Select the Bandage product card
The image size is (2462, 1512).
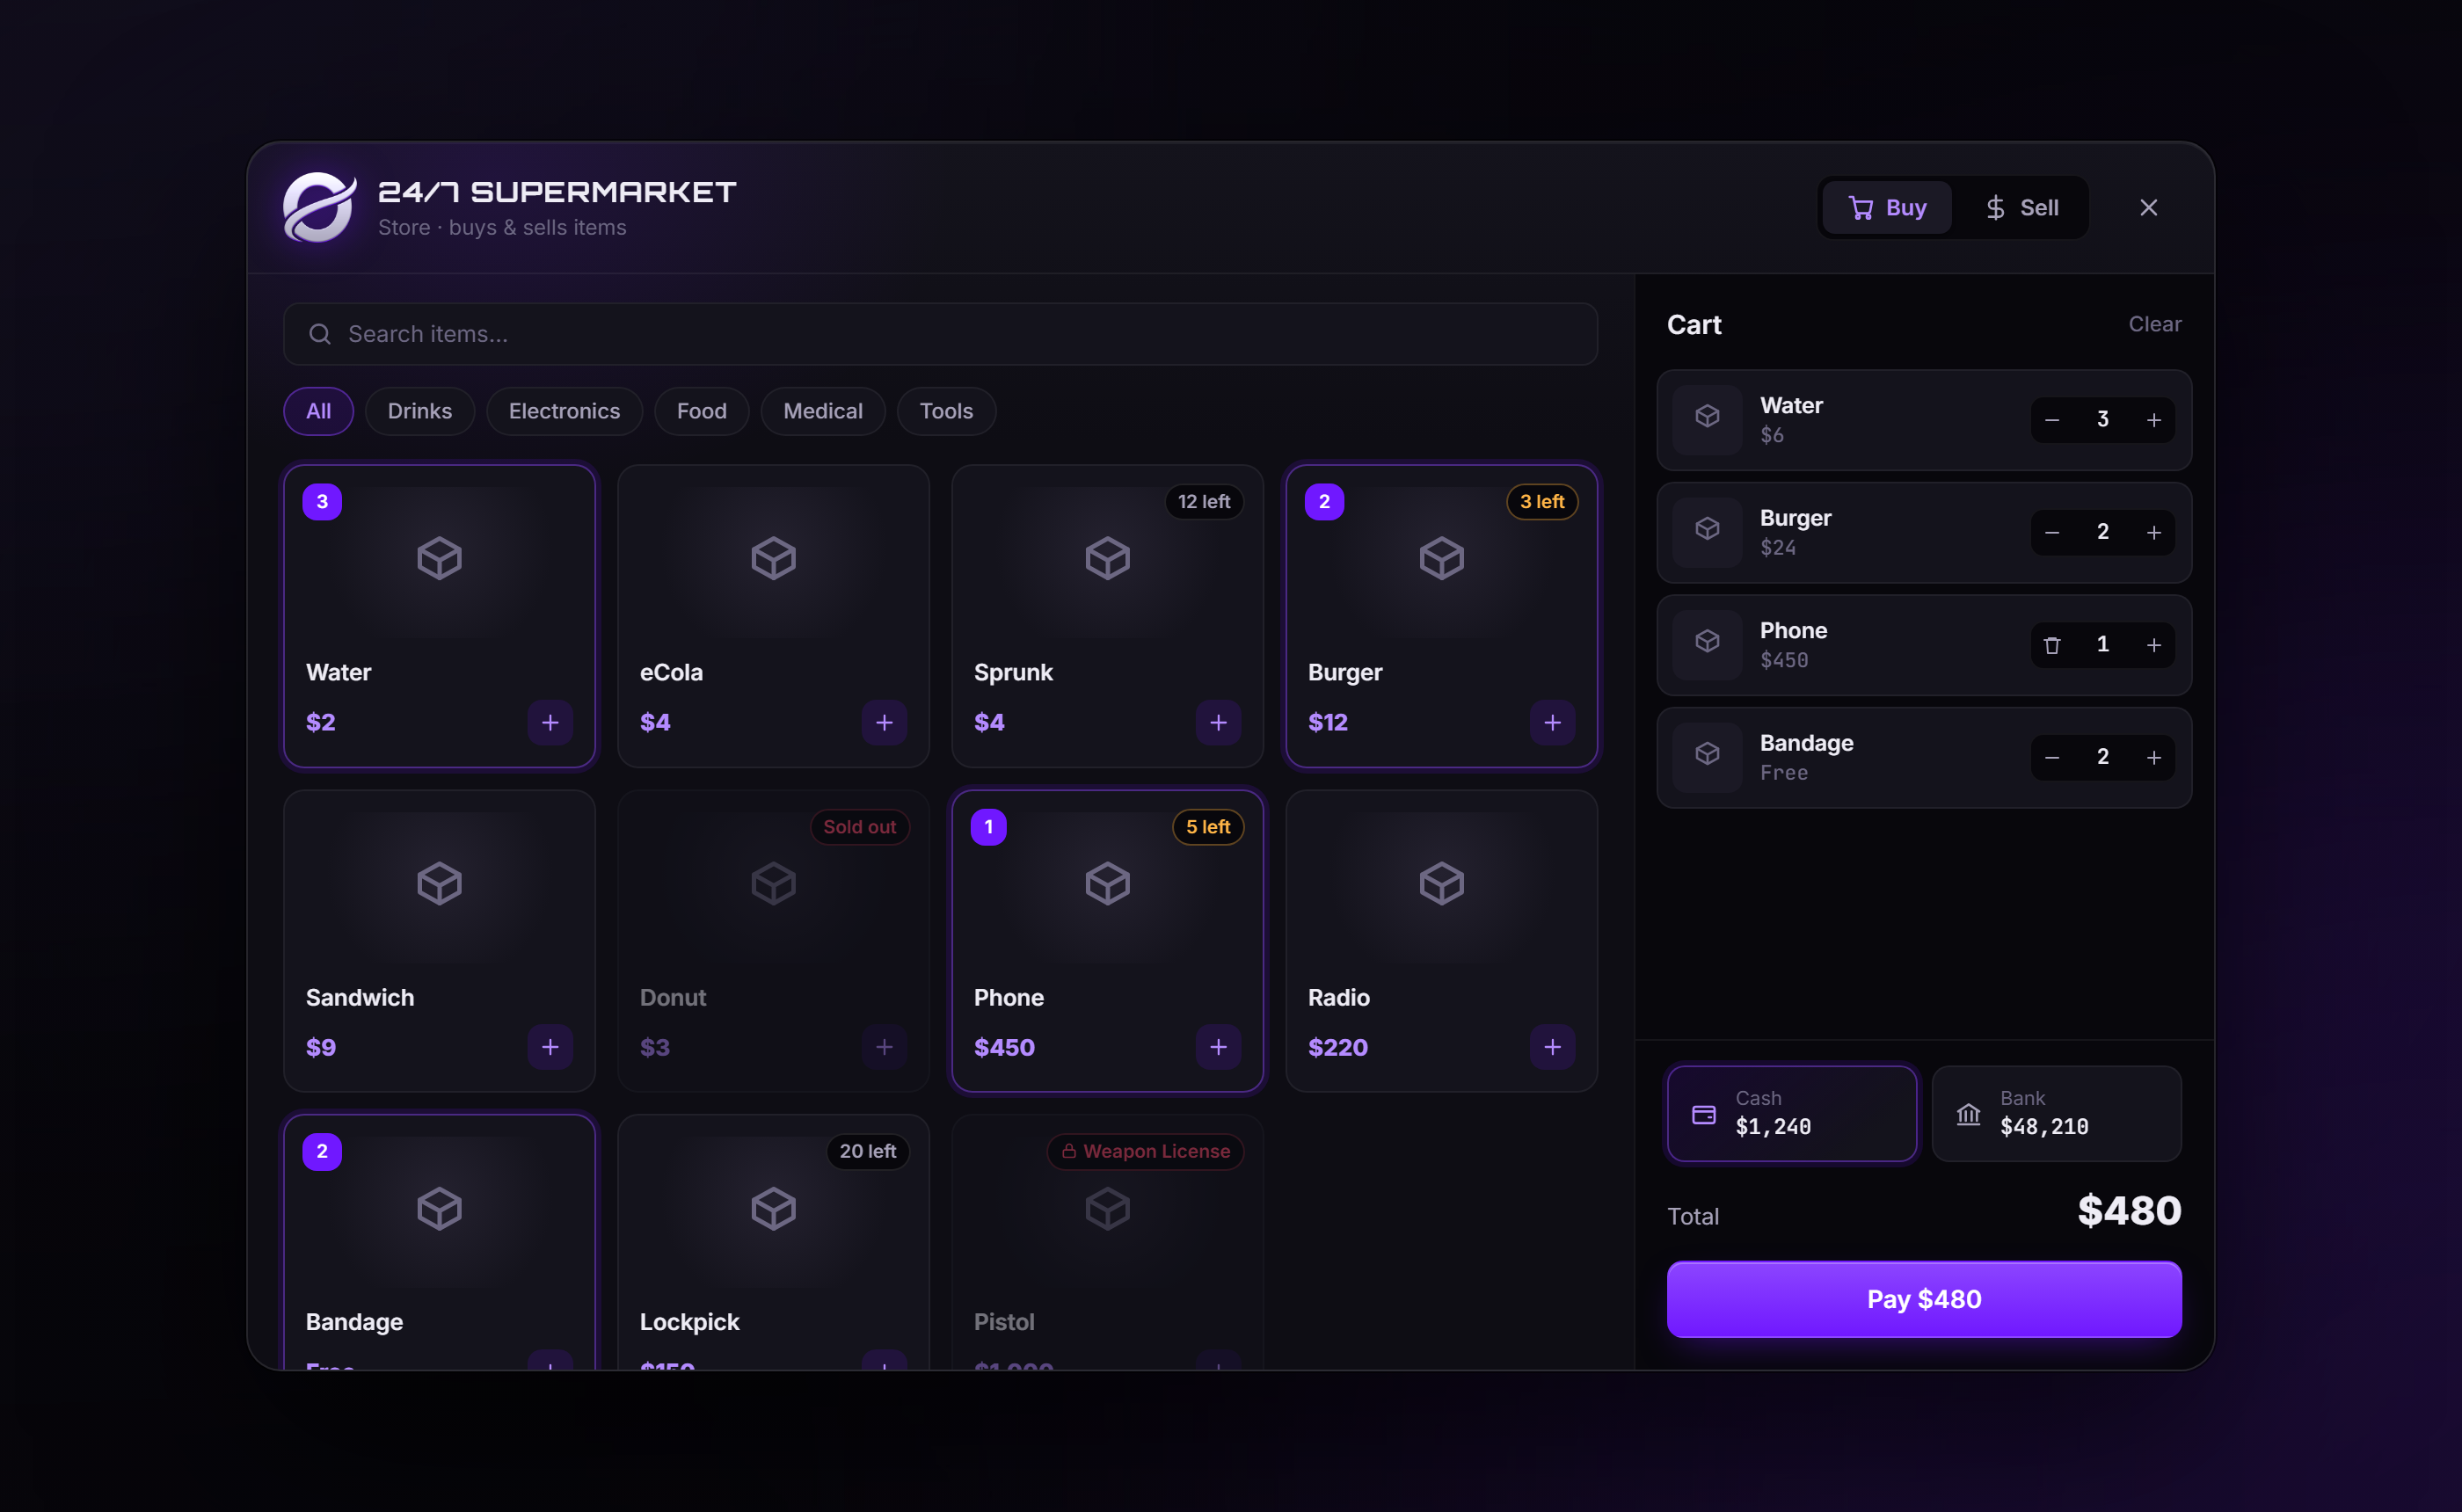(439, 1243)
